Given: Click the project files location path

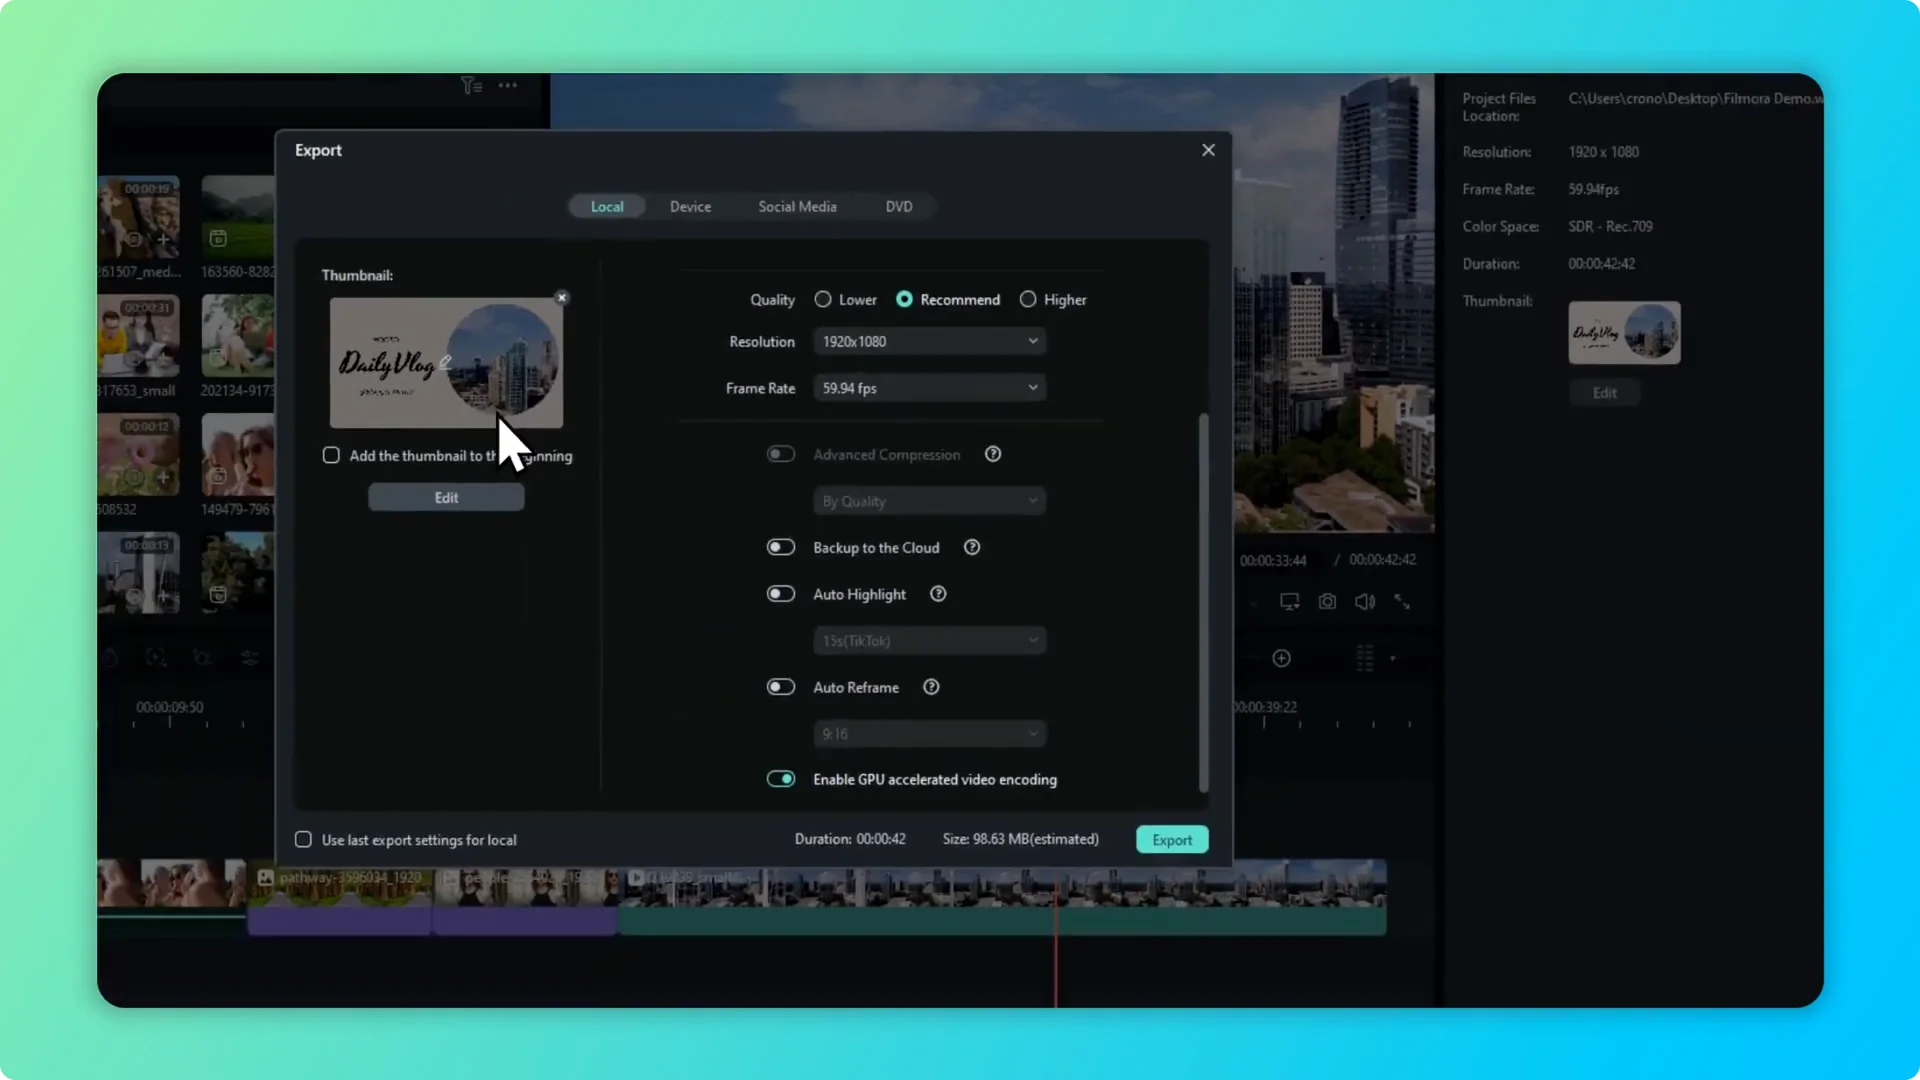Looking at the screenshot, I should [1695, 98].
